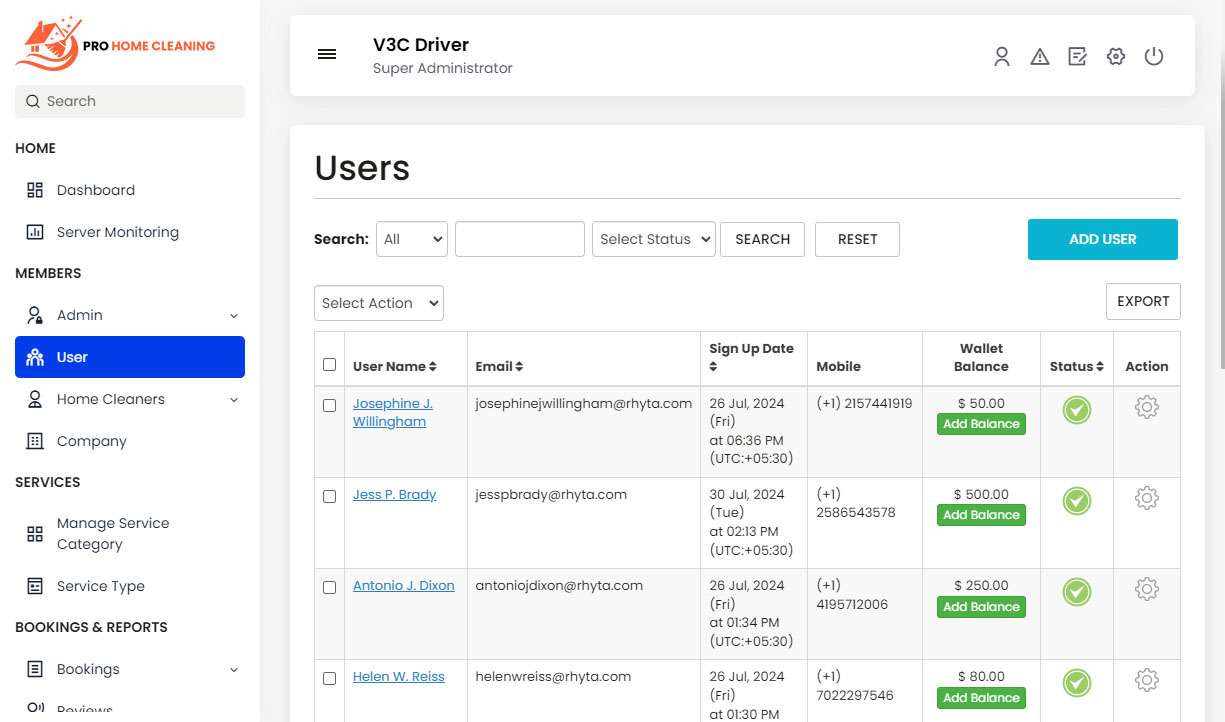Click inside the sidebar search field
The image size is (1225, 722).
click(129, 101)
